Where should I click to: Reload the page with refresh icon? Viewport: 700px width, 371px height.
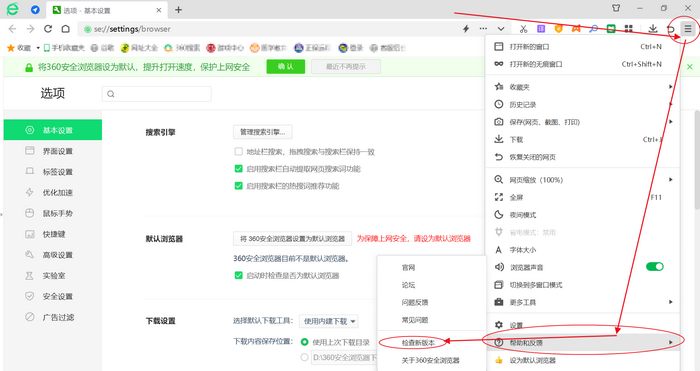pyautogui.click(x=48, y=29)
